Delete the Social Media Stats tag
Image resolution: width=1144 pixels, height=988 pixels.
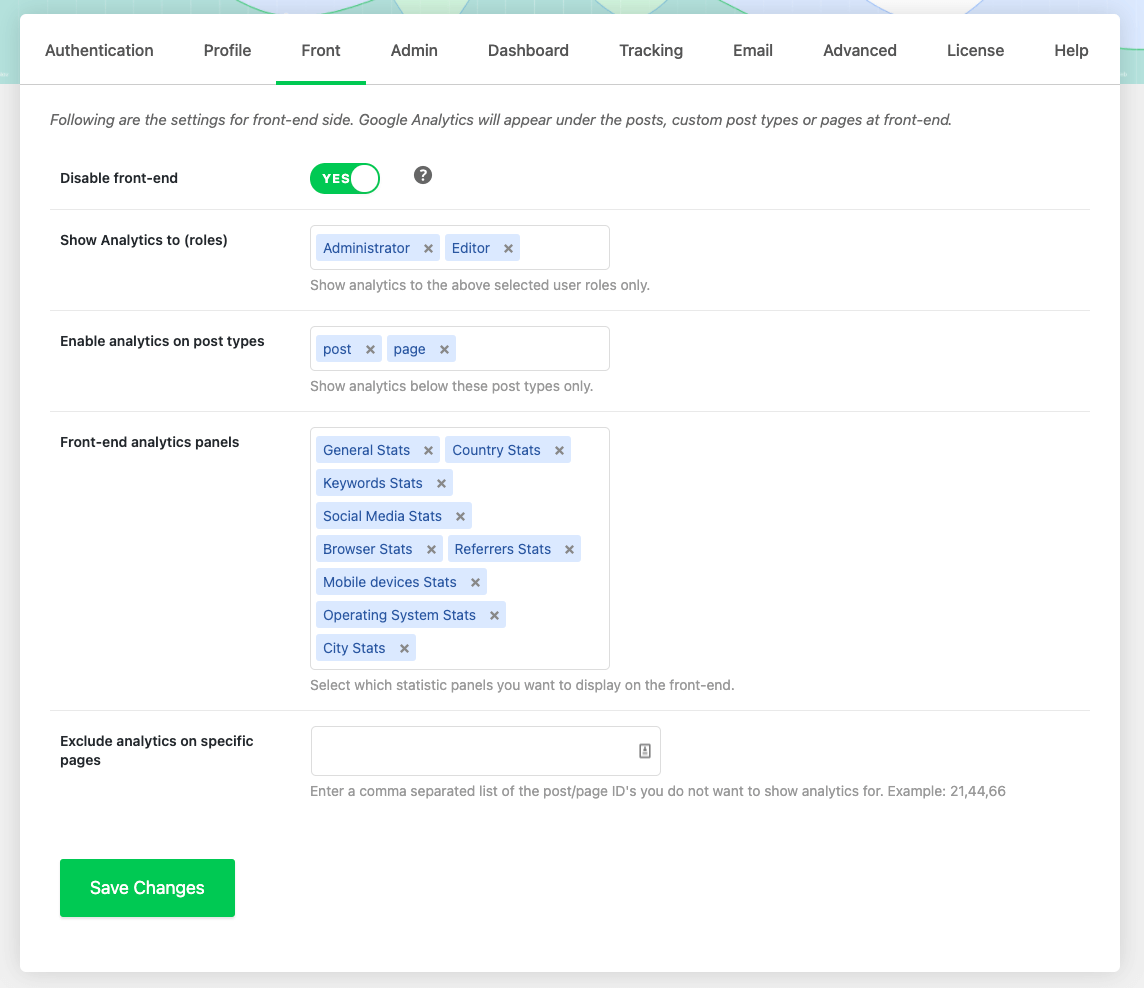(x=460, y=517)
